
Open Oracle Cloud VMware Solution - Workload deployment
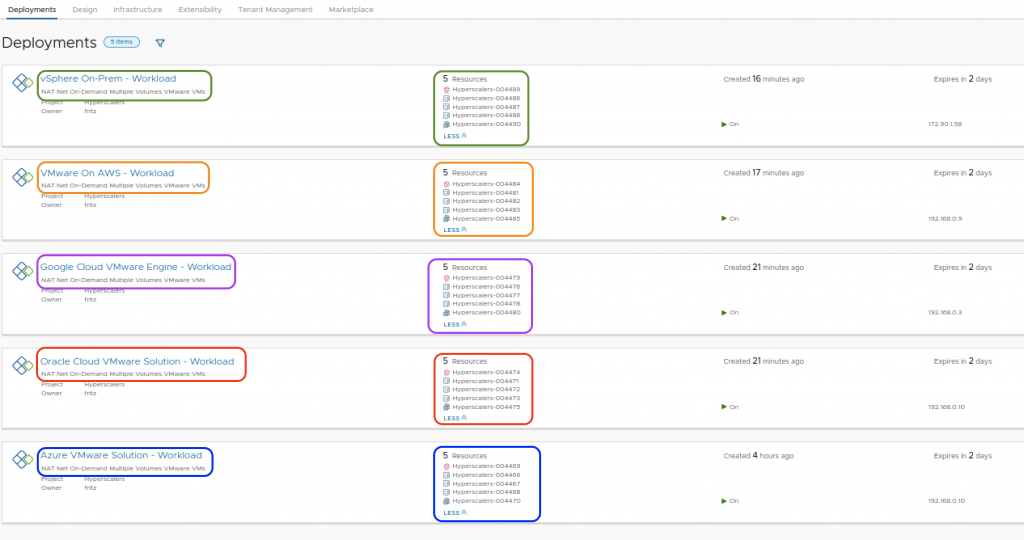click(137, 361)
